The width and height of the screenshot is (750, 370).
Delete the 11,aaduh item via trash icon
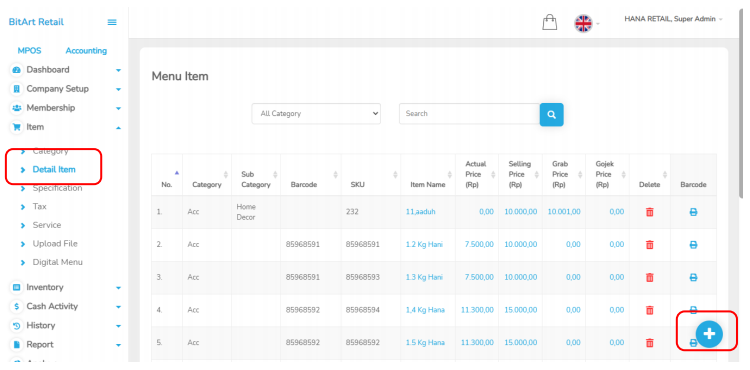(x=650, y=212)
